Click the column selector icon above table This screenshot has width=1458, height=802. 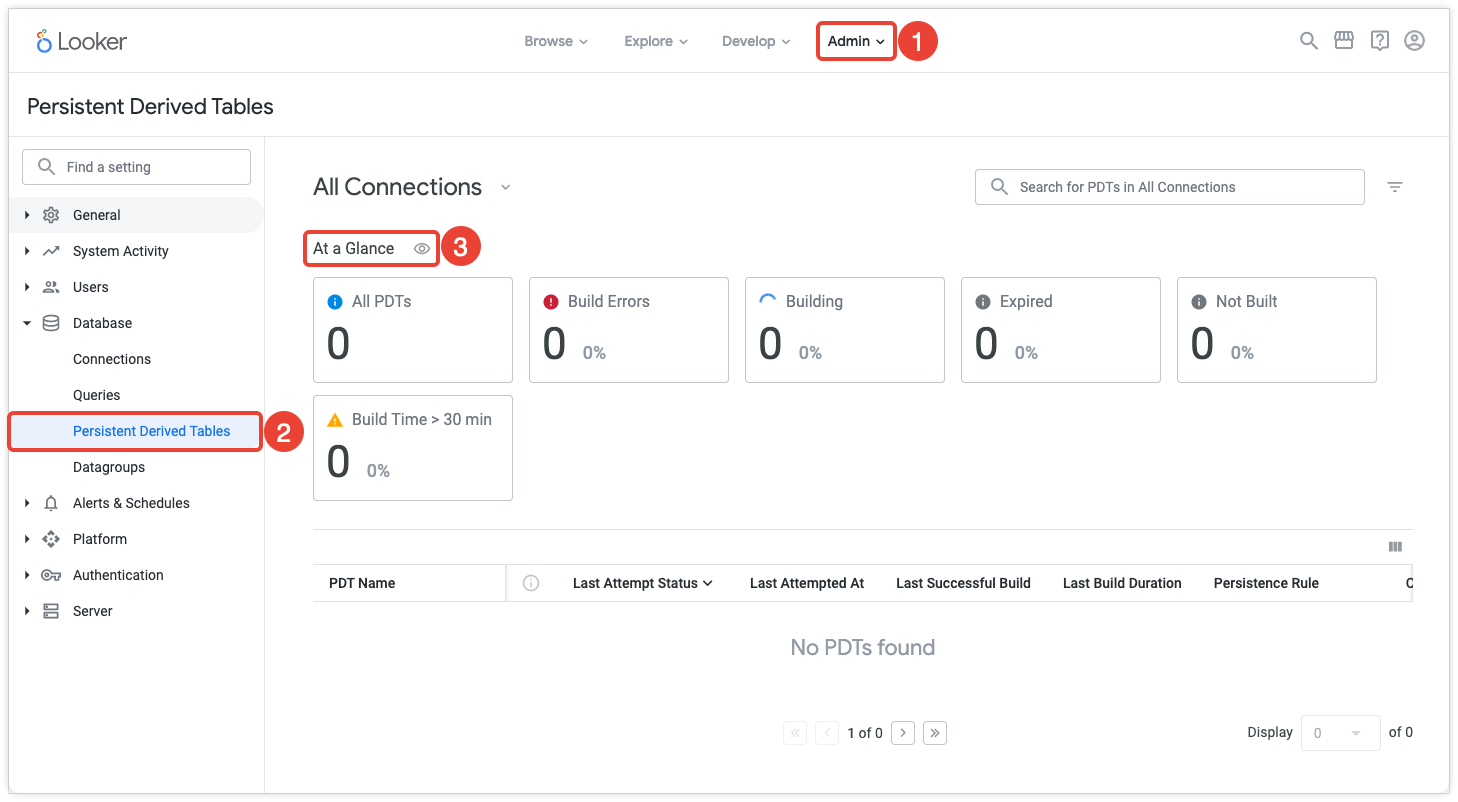click(x=1395, y=547)
